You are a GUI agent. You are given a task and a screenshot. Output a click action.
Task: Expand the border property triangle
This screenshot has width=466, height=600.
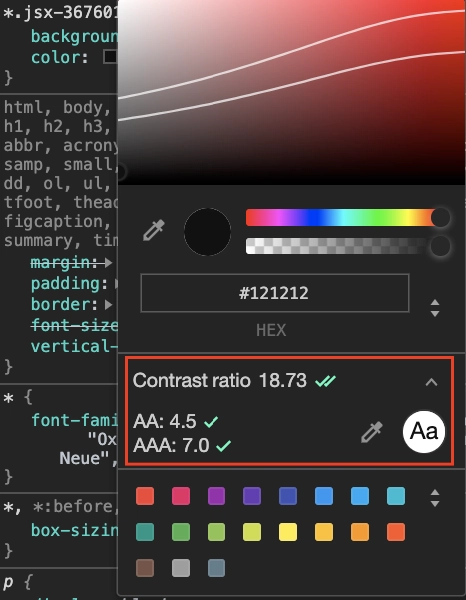pyautogui.click(x=109, y=305)
